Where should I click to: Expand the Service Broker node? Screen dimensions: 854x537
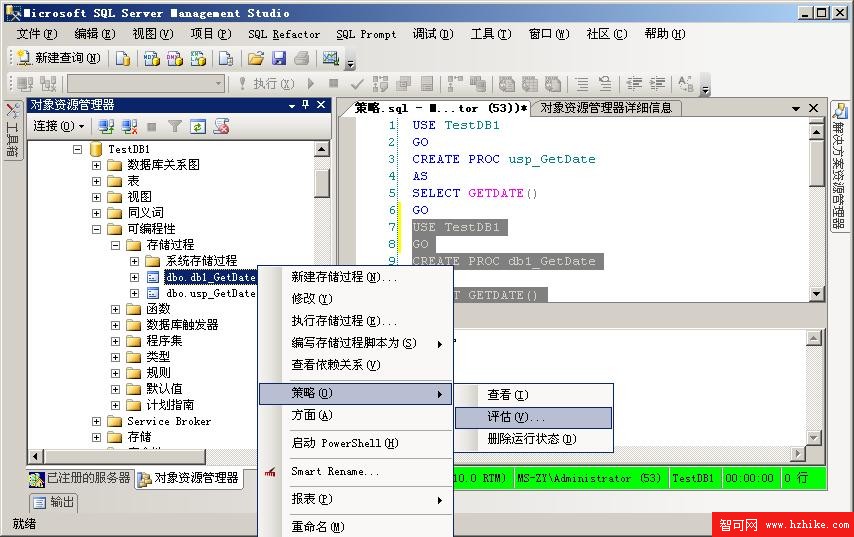96,421
